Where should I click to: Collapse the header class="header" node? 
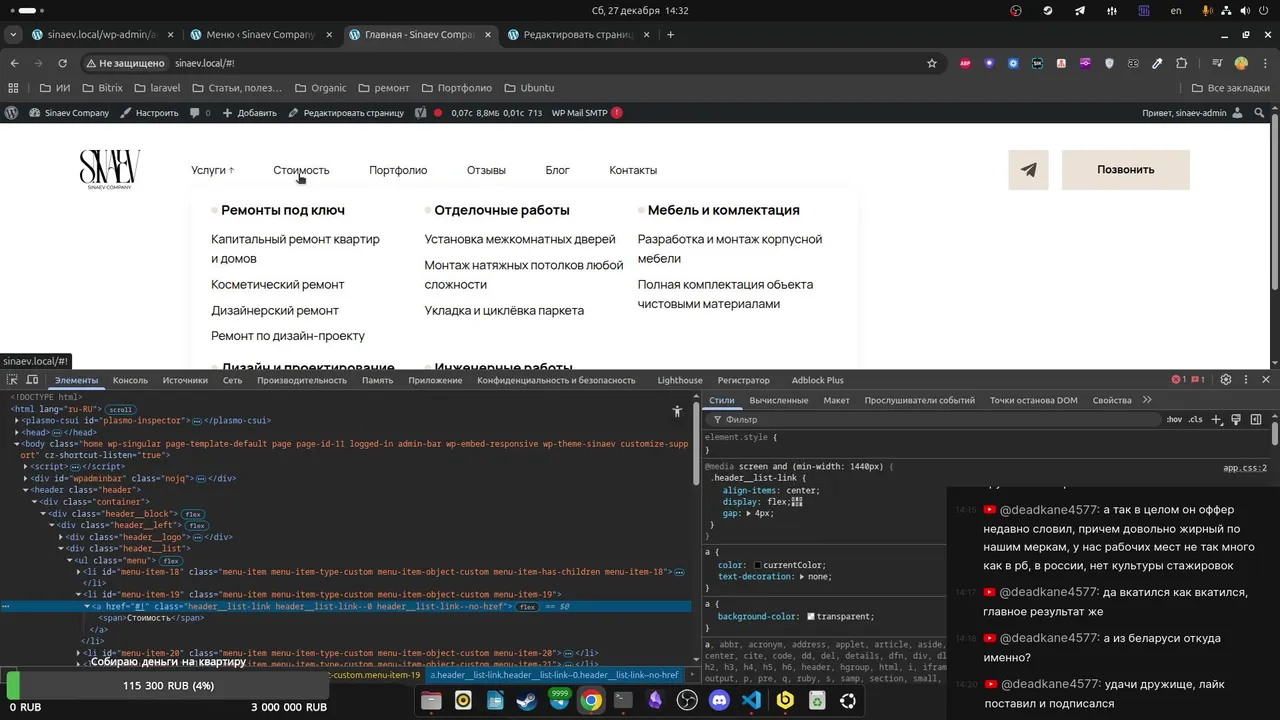pyautogui.click(x=26, y=490)
